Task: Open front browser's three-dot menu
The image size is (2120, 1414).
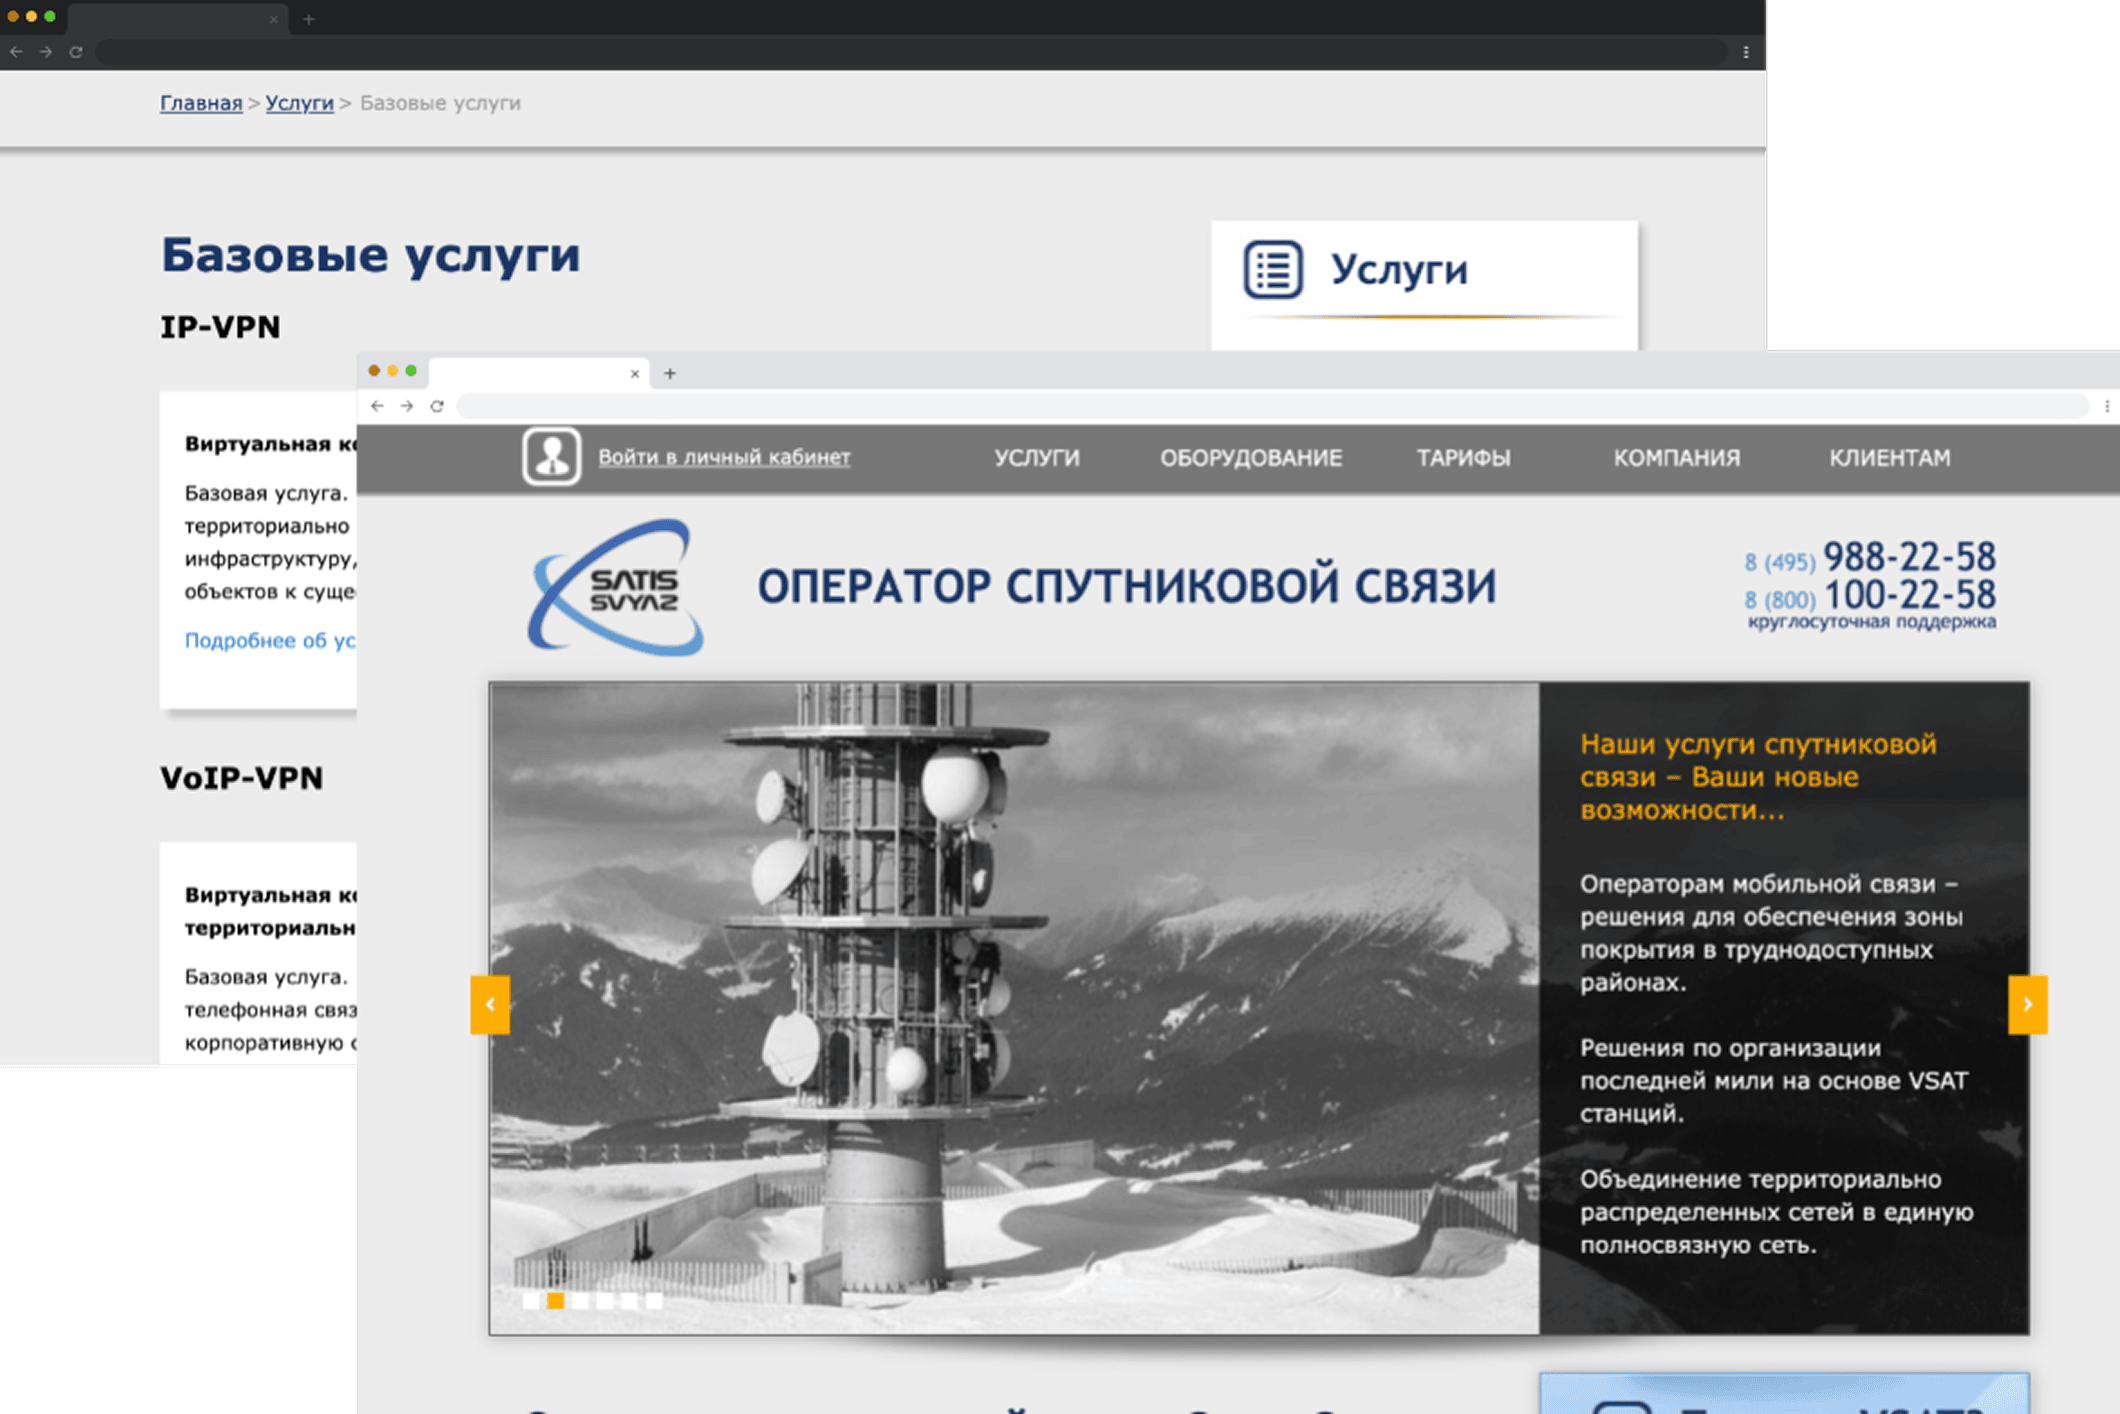Action: (2106, 406)
